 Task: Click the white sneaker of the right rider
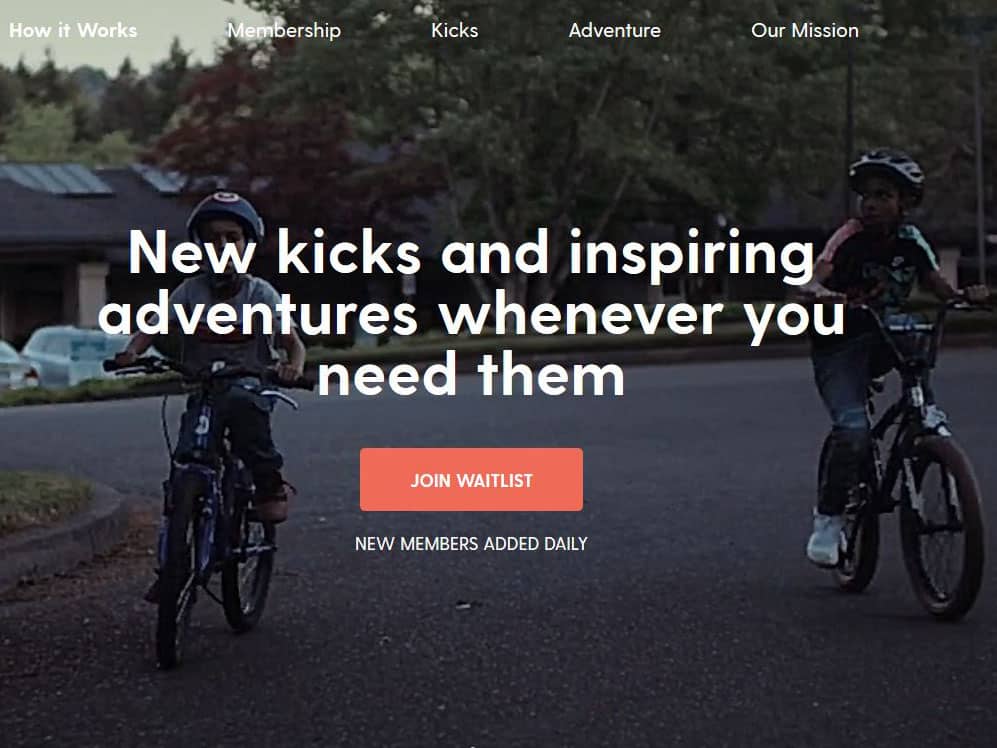coord(825,539)
